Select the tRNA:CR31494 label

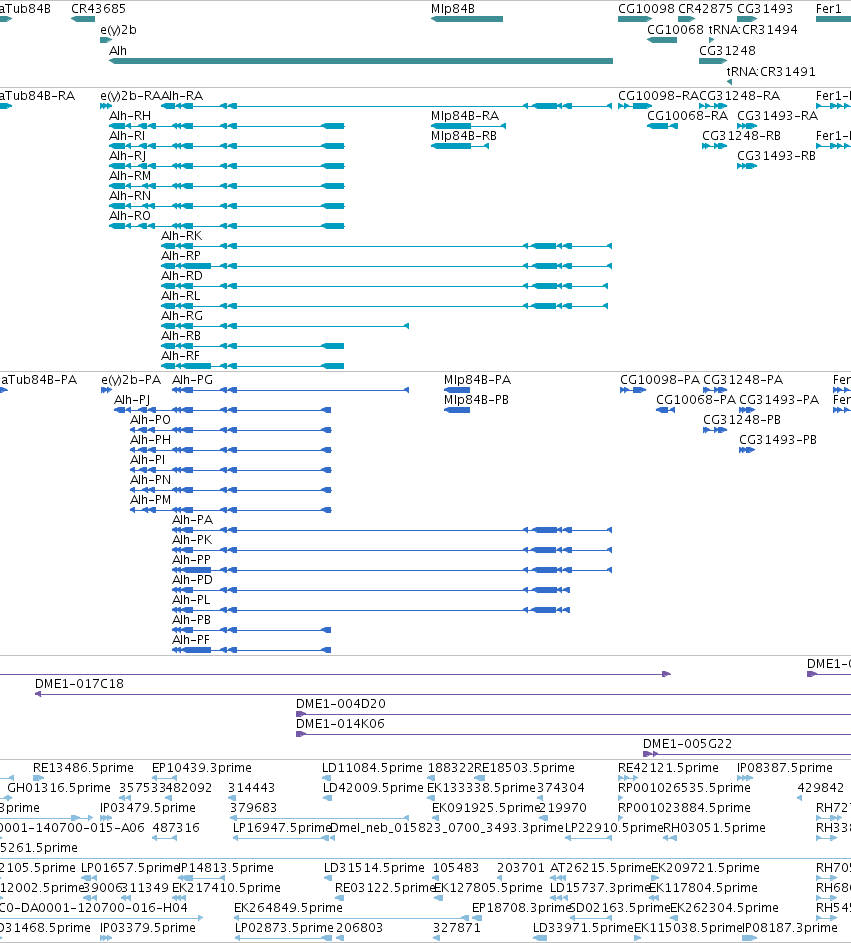tap(753, 29)
